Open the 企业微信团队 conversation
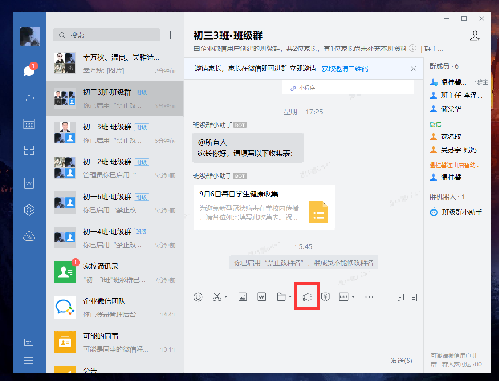 (x=115, y=308)
